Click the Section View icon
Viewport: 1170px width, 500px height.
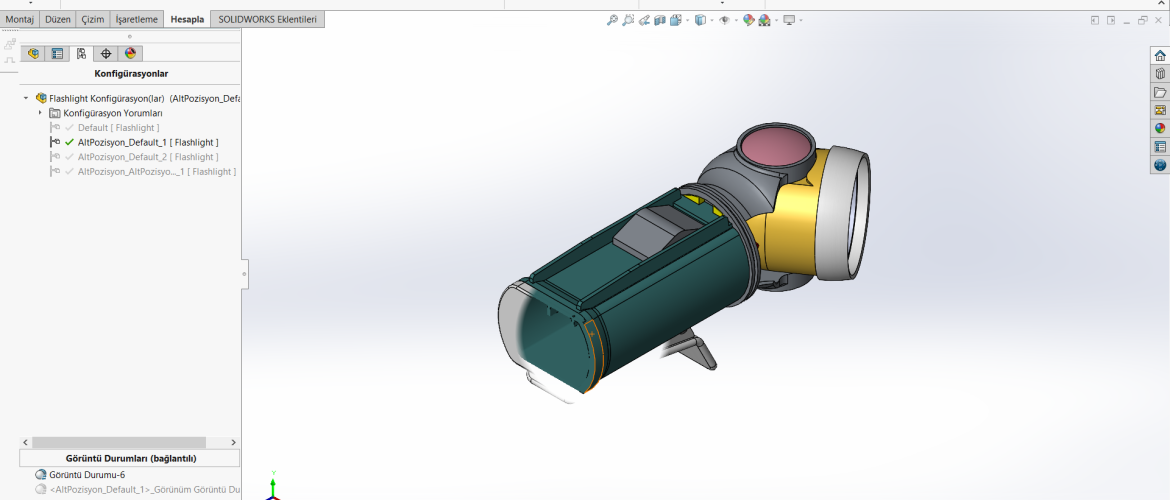click(x=660, y=20)
